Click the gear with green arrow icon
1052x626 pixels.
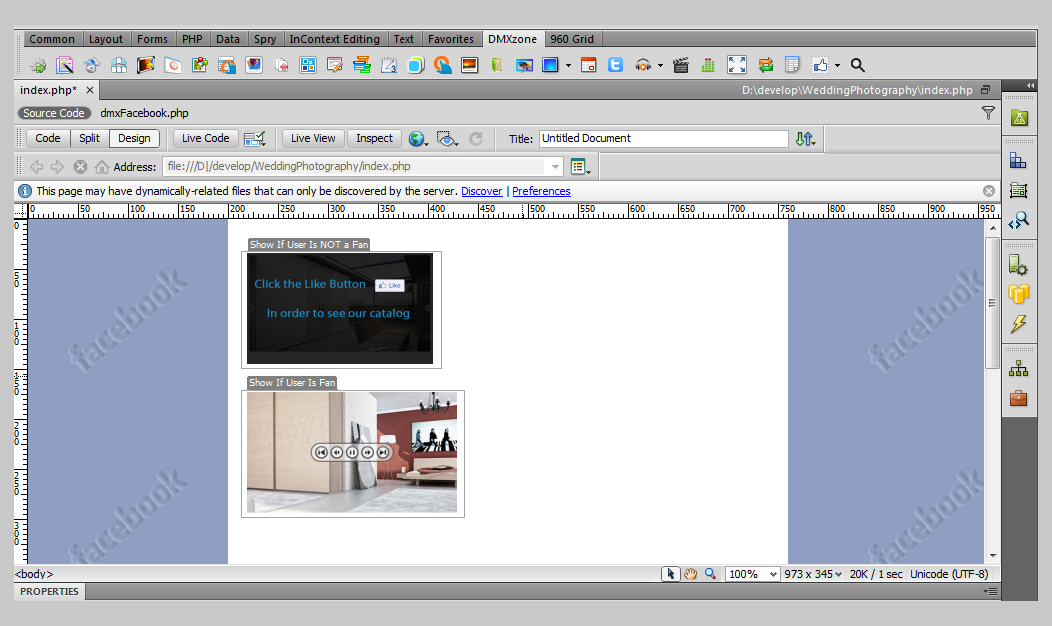pos(38,65)
